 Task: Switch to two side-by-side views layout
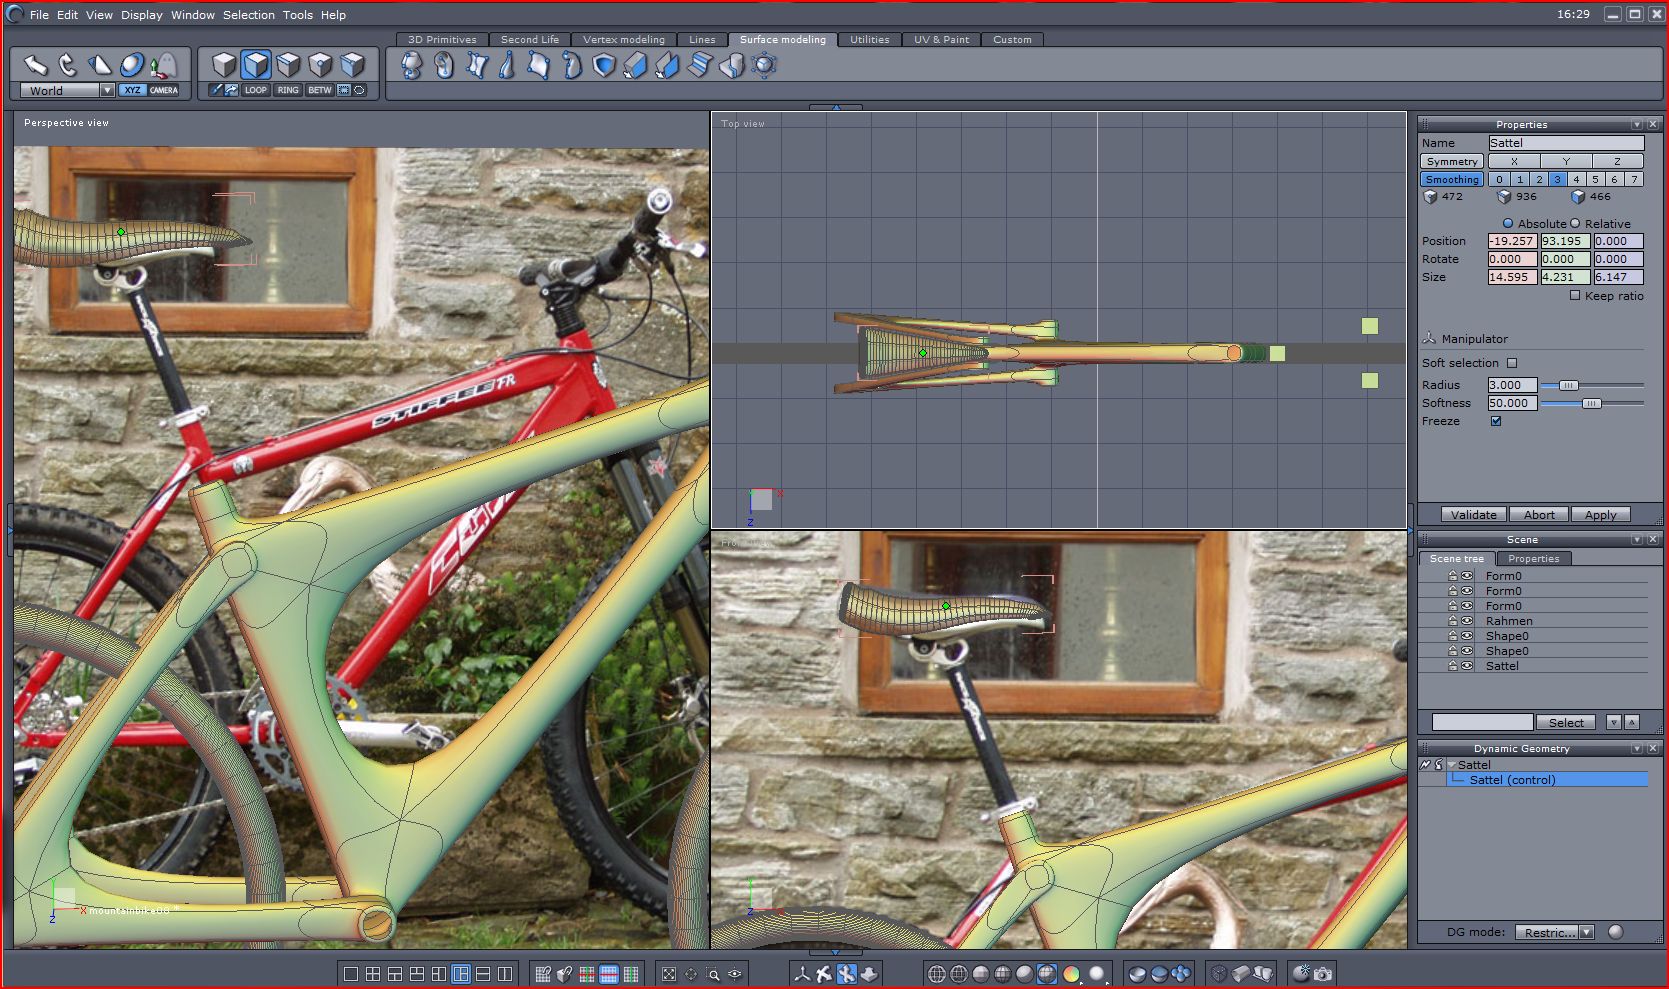click(x=505, y=974)
